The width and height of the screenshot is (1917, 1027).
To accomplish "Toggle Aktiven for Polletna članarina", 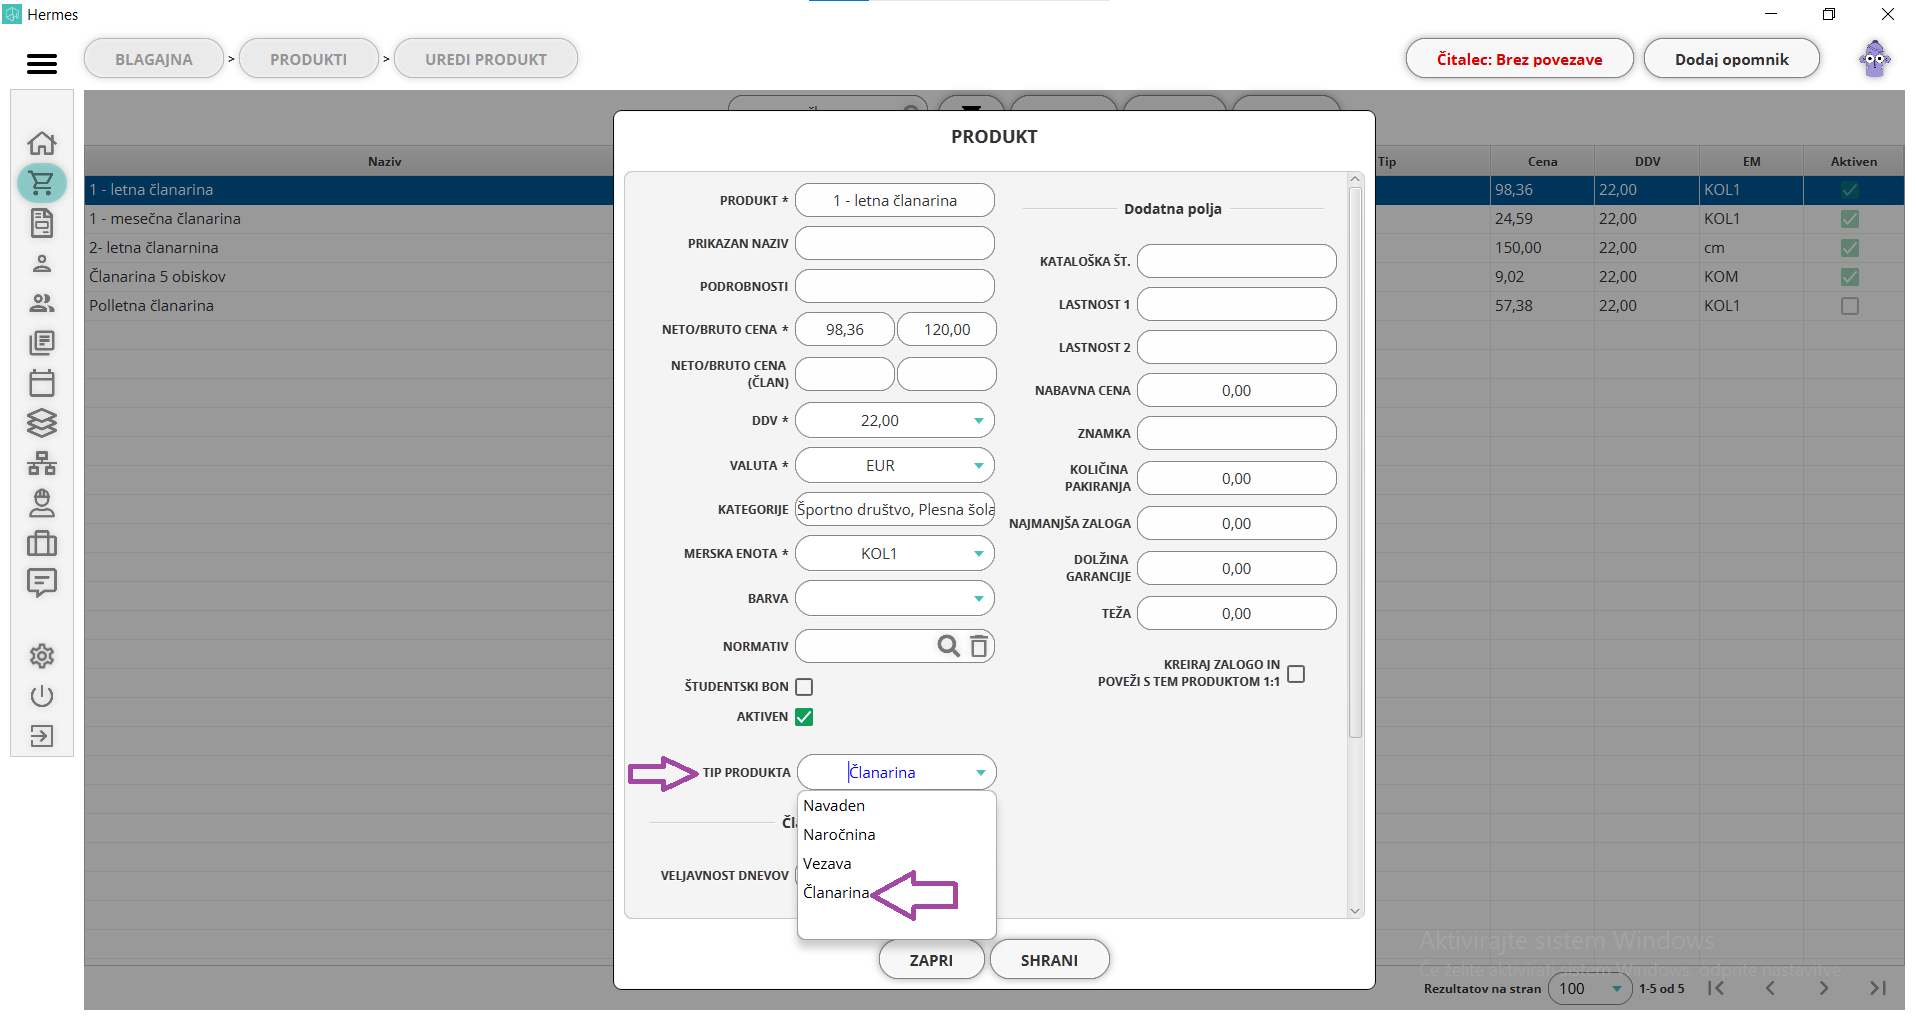I will tap(1850, 306).
